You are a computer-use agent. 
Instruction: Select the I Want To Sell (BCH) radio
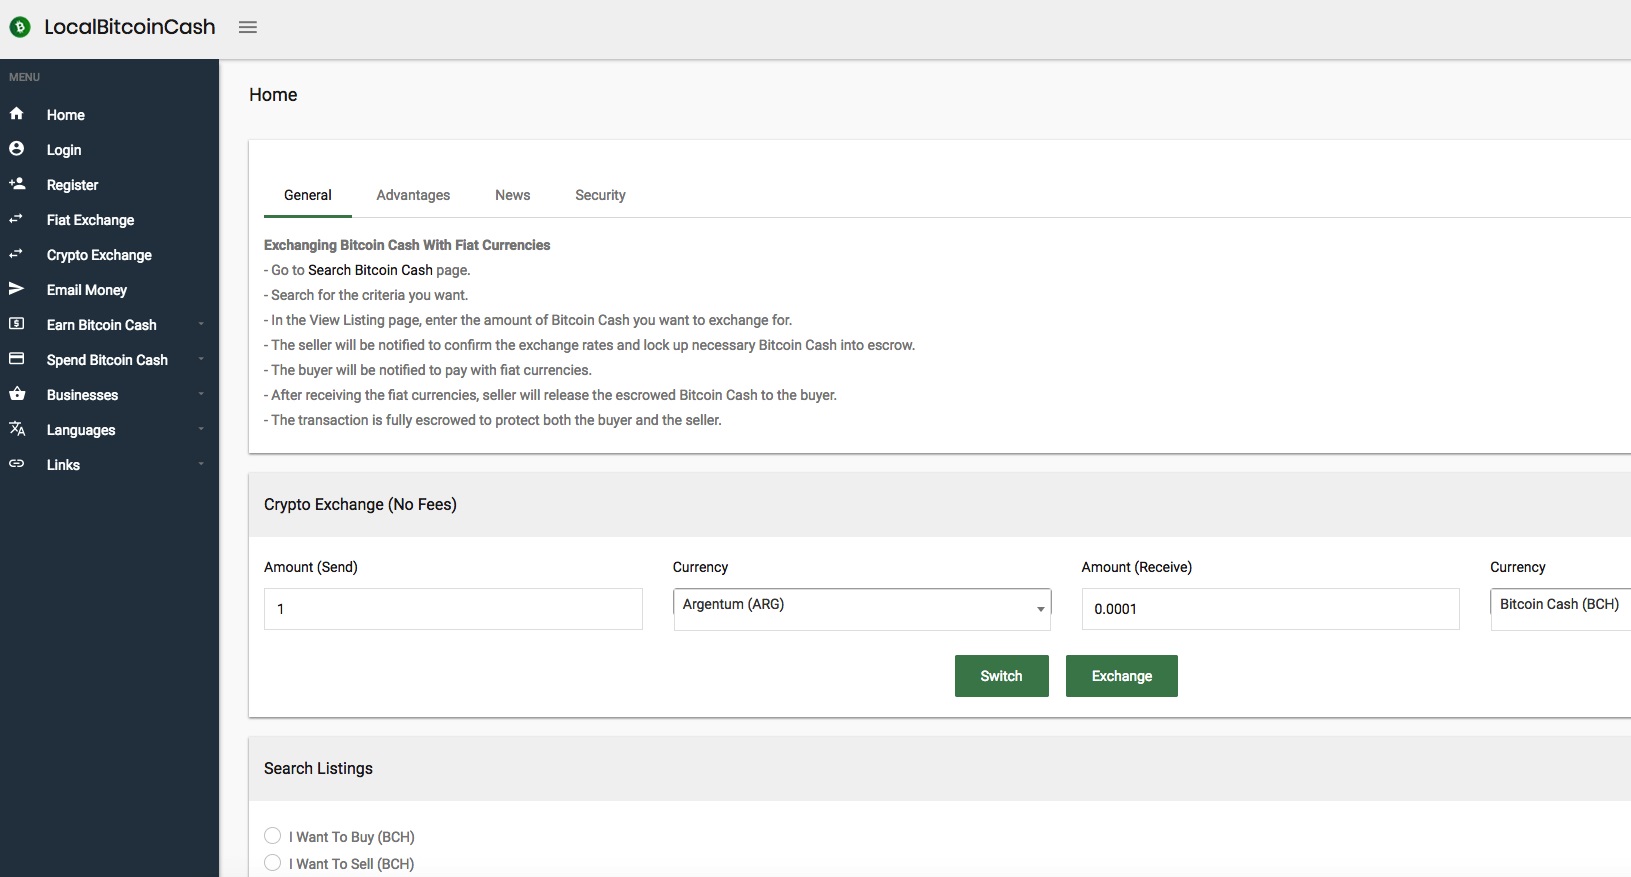point(272,863)
